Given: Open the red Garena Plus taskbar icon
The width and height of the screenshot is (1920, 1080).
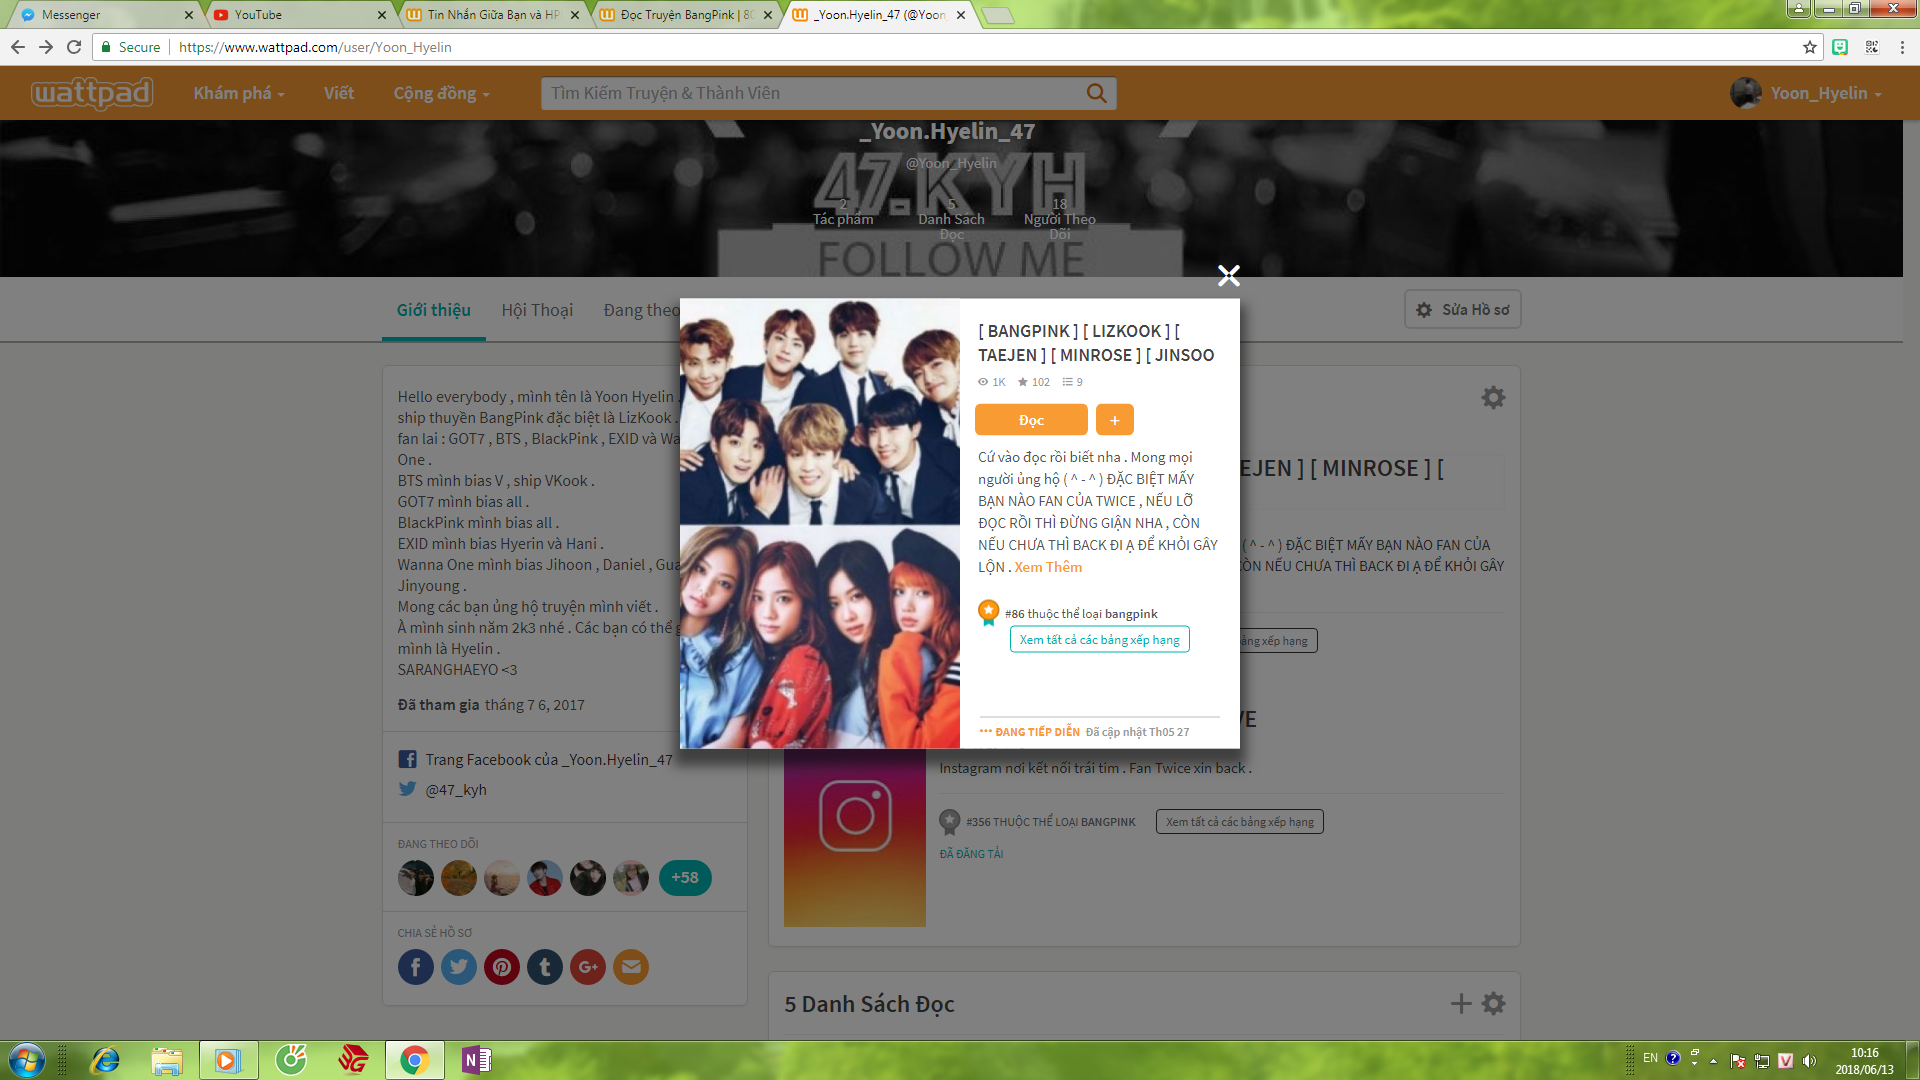Looking at the screenshot, I should click(x=353, y=1060).
